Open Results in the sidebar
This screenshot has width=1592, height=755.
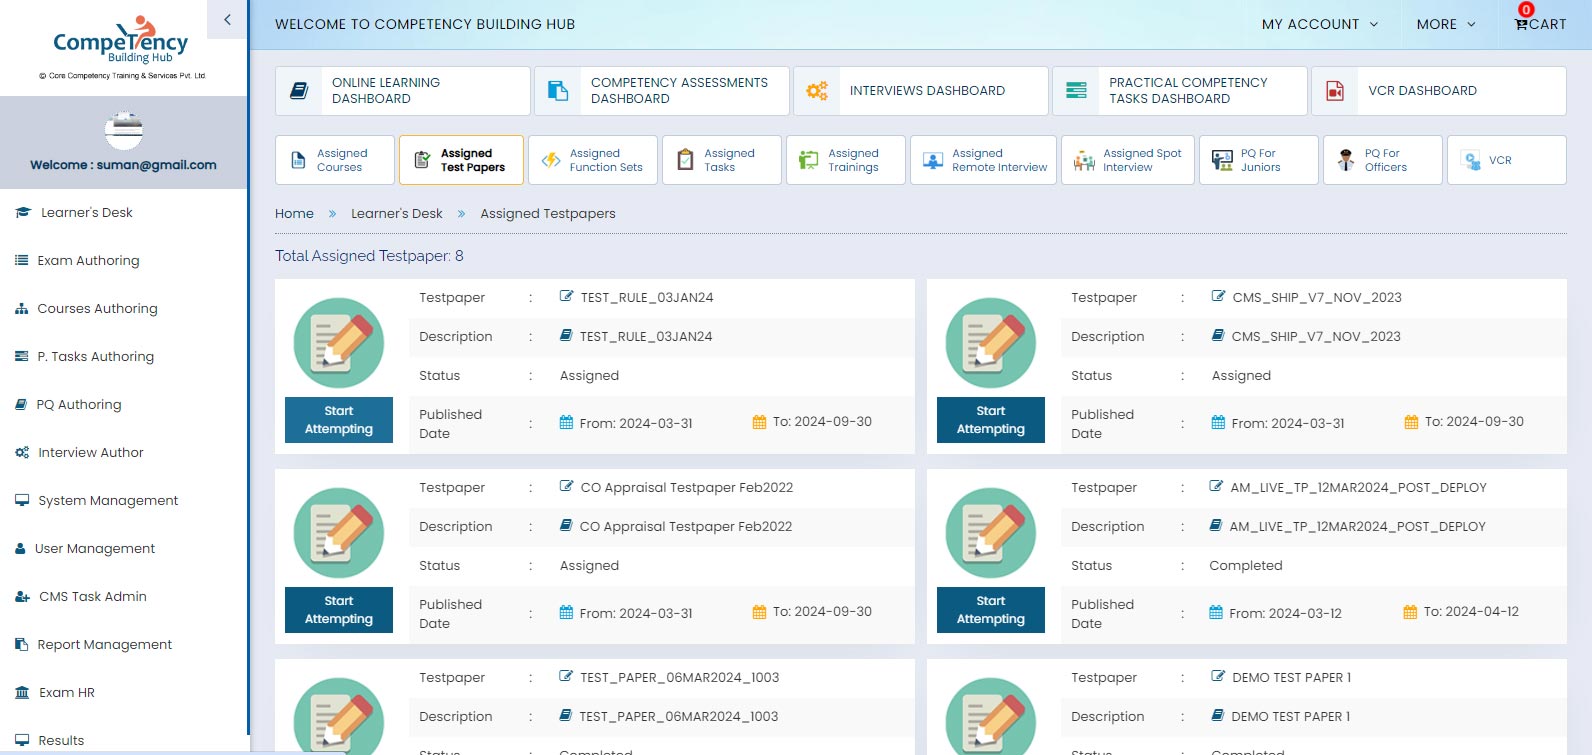coord(61,740)
